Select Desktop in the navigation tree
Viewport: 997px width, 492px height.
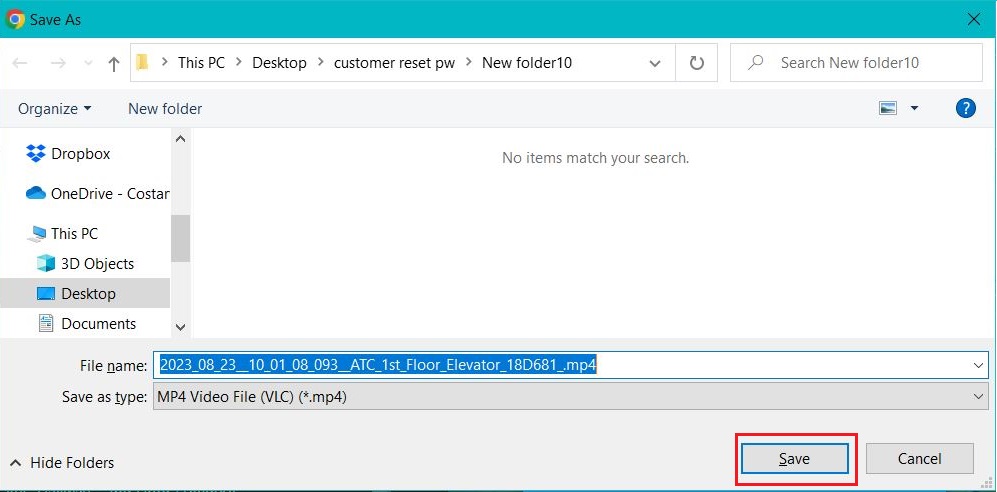coord(85,293)
